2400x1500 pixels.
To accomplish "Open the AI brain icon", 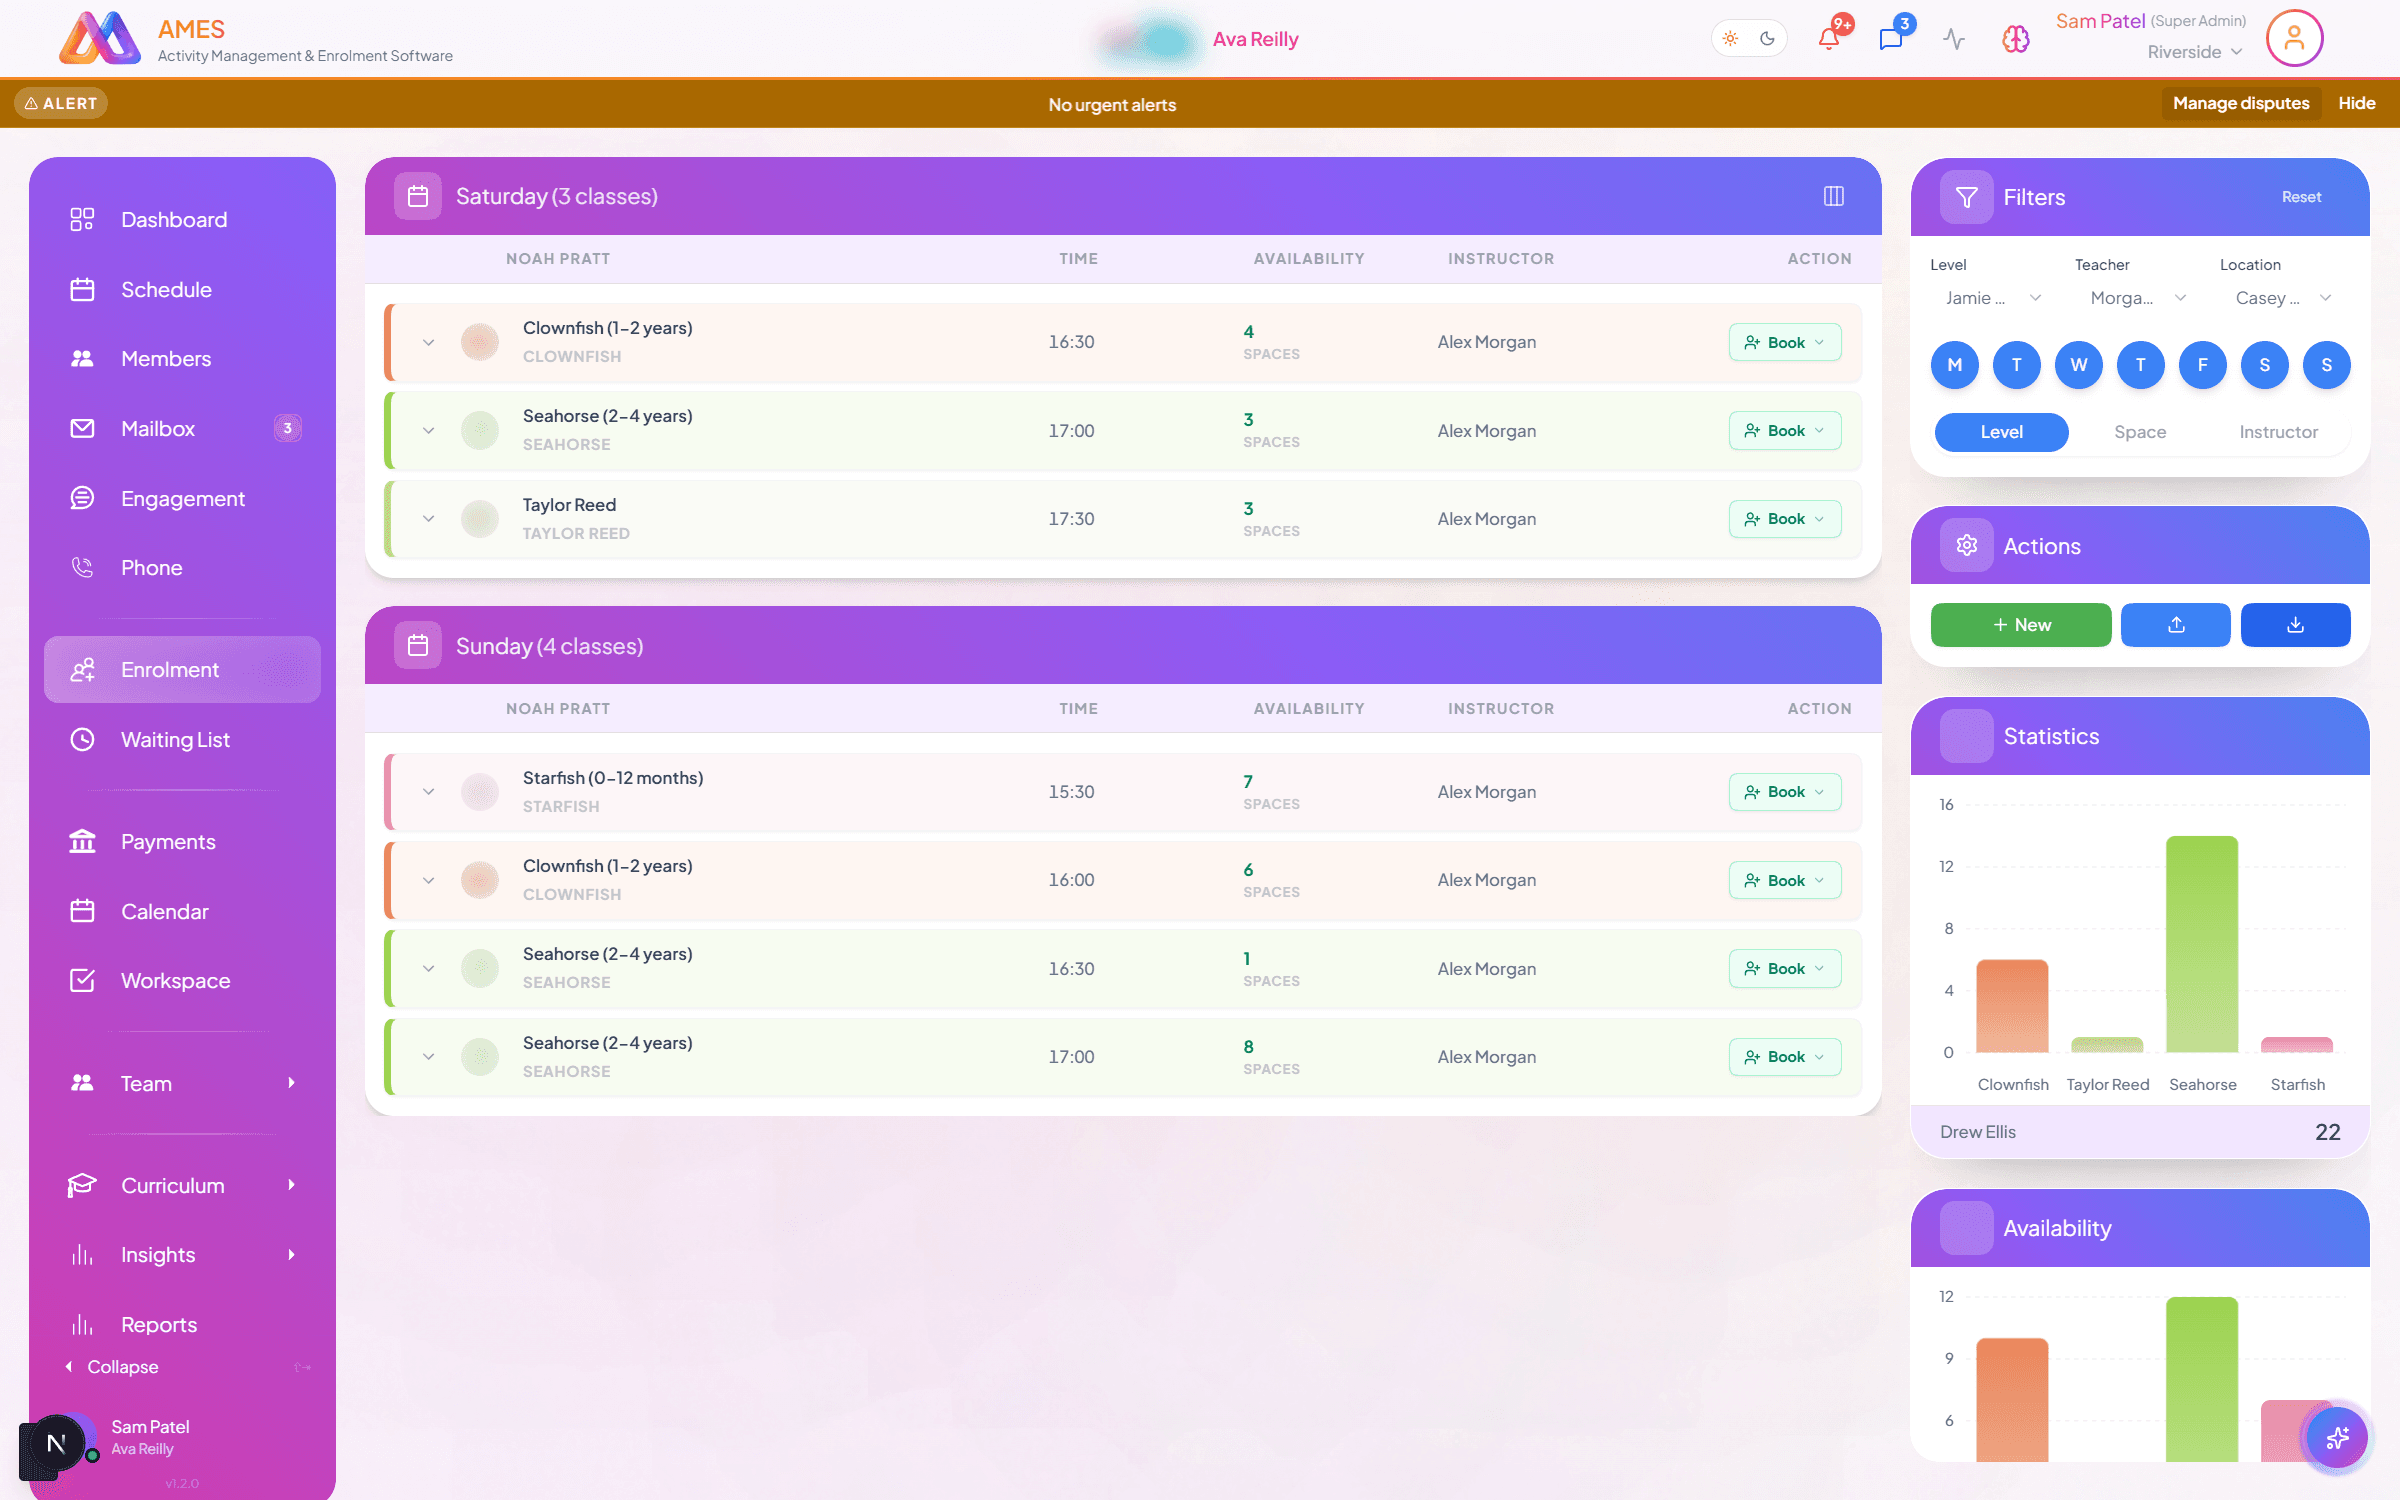I will click(2015, 39).
